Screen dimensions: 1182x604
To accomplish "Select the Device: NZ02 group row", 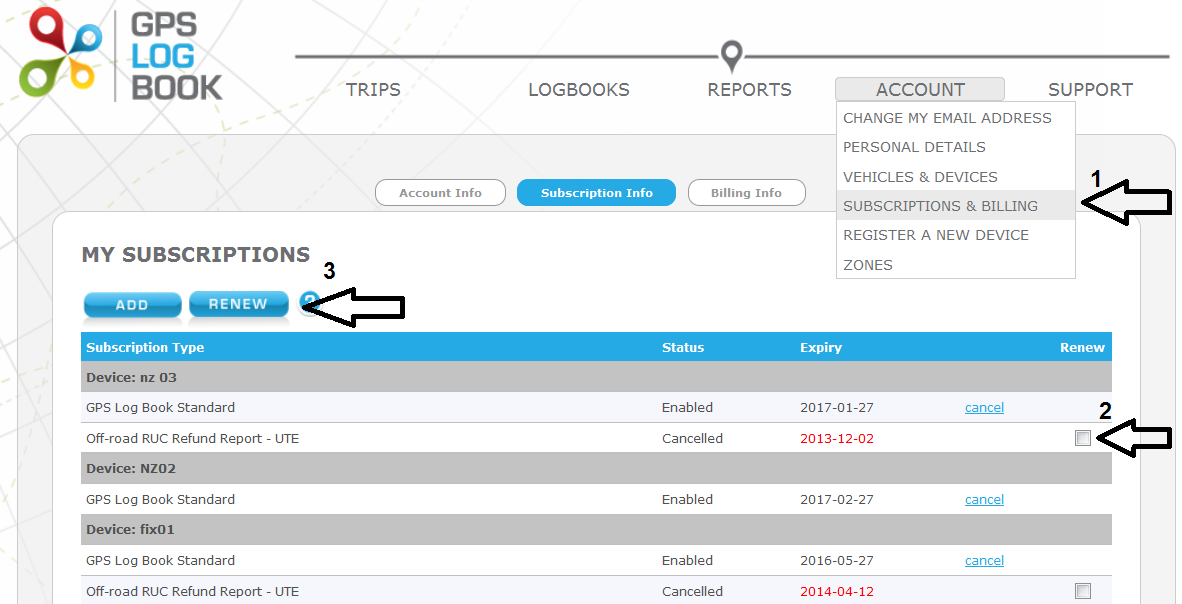I will pyautogui.click(x=596, y=468).
